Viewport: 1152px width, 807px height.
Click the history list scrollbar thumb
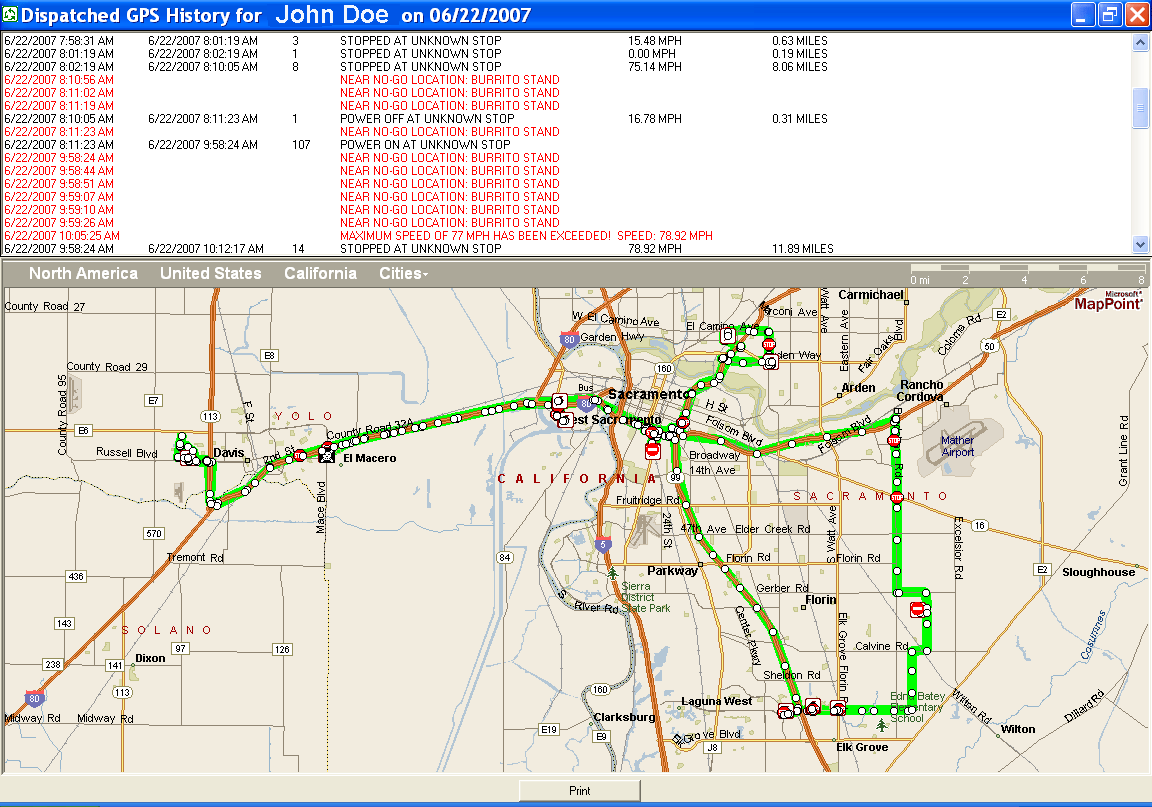[1140, 107]
